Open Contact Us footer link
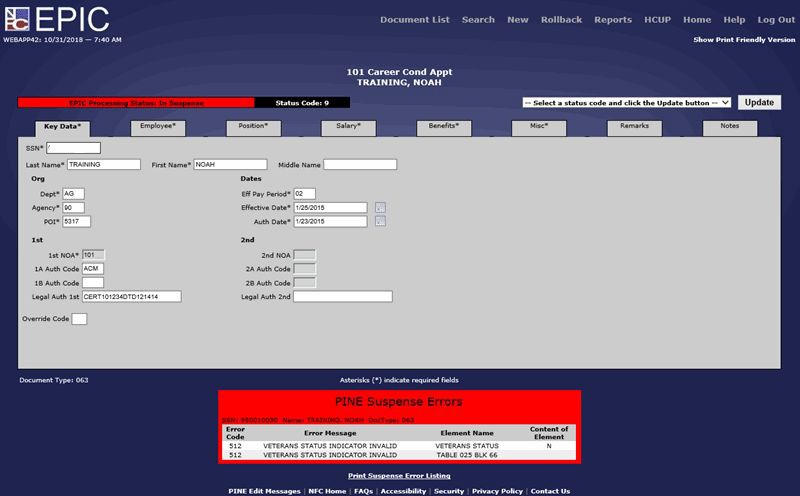 [x=550, y=491]
